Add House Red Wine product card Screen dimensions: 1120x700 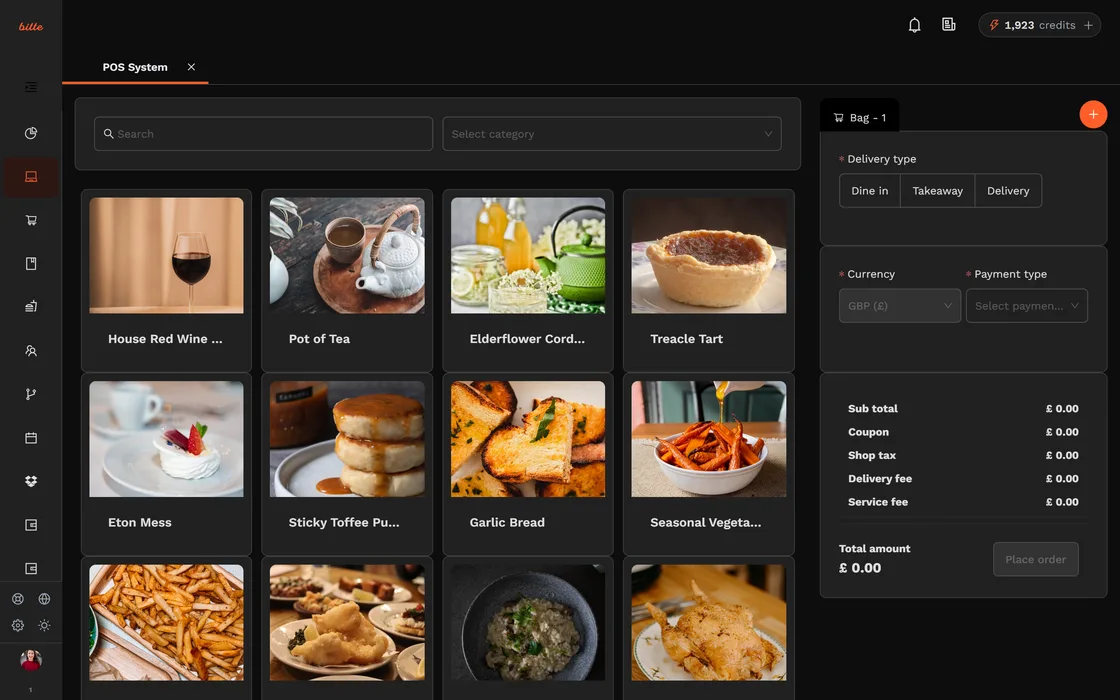(x=166, y=280)
